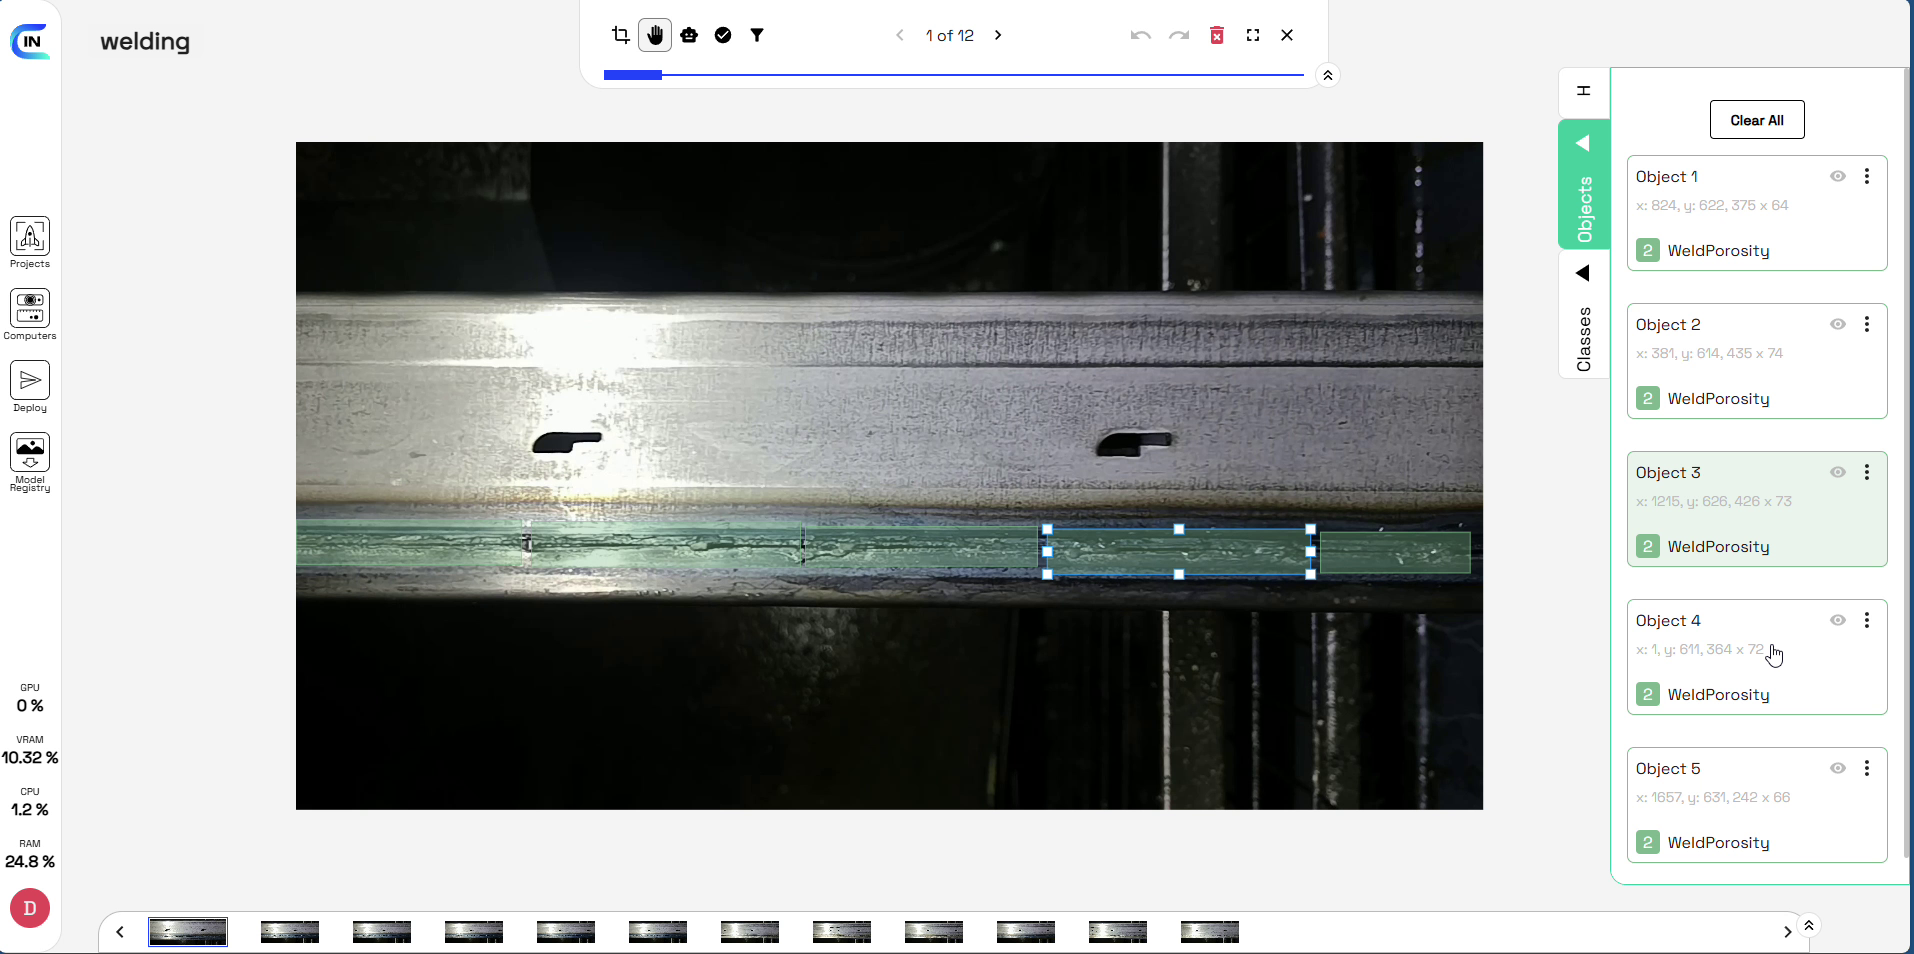Hide Object 1 annotation
This screenshot has height=954, width=1914.
coord(1838,176)
